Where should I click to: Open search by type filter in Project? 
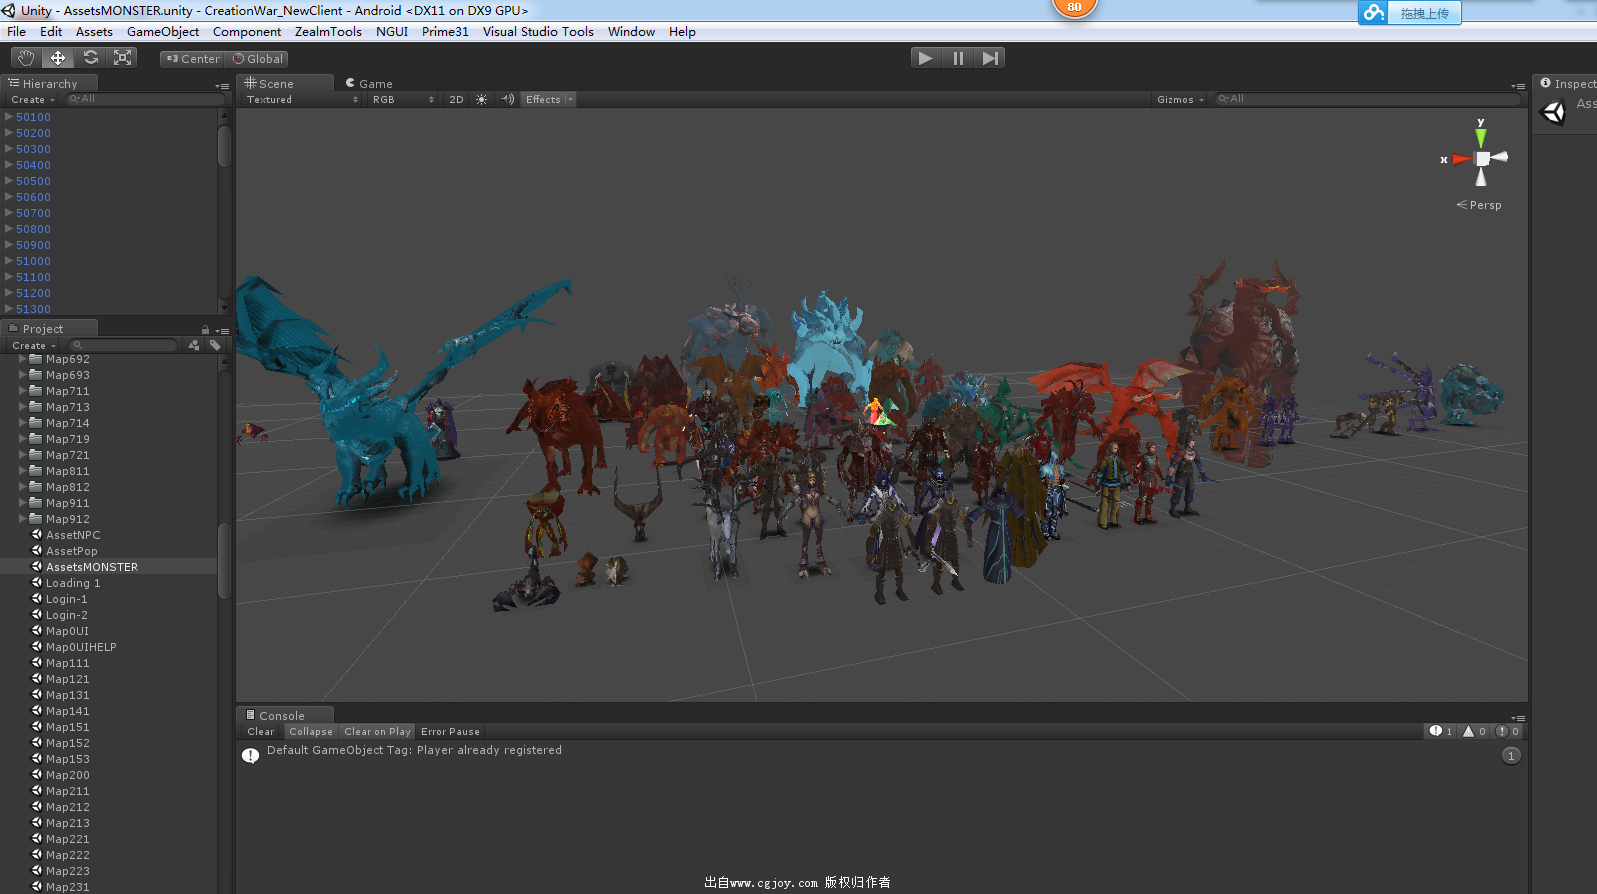click(x=194, y=345)
